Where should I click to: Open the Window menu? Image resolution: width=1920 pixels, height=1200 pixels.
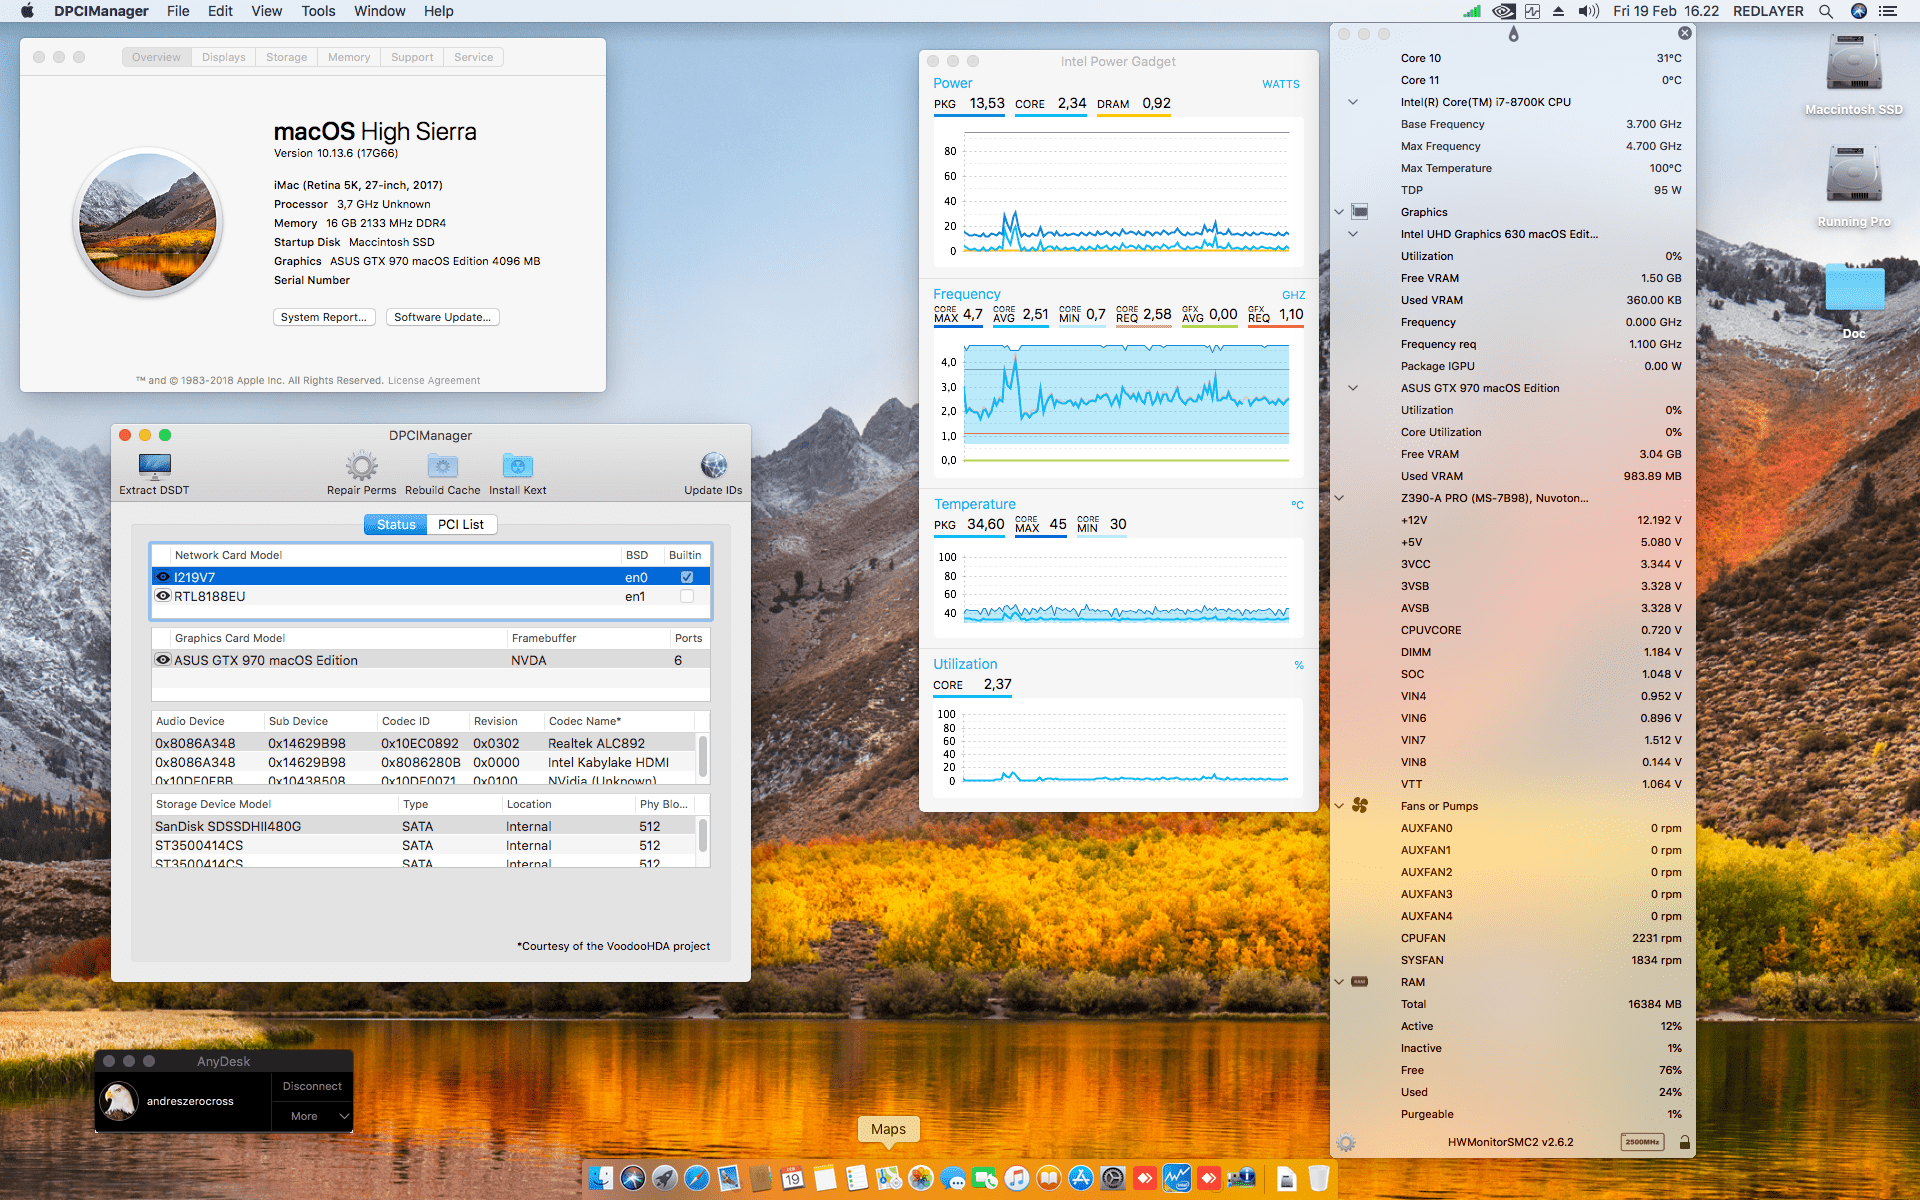tap(379, 11)
